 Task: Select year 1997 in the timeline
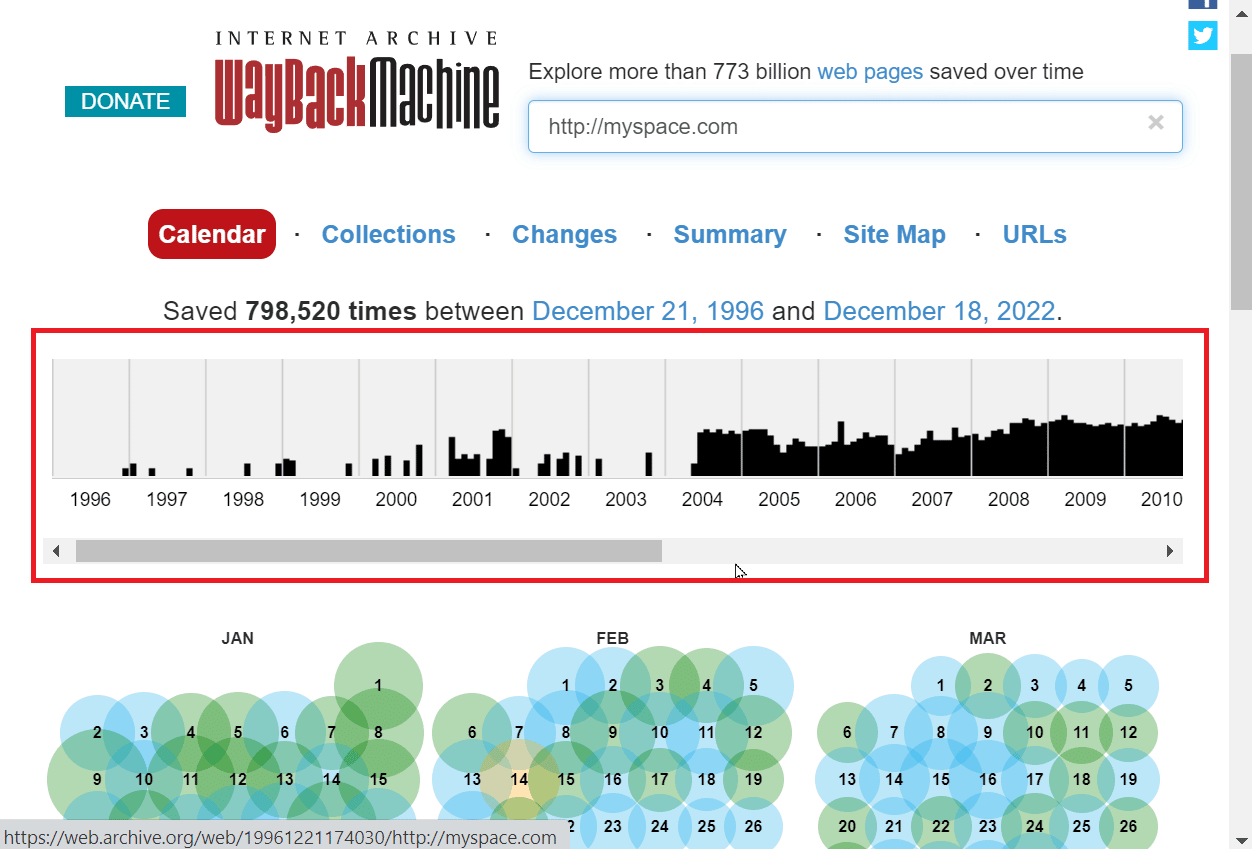[x=167, y=499]
